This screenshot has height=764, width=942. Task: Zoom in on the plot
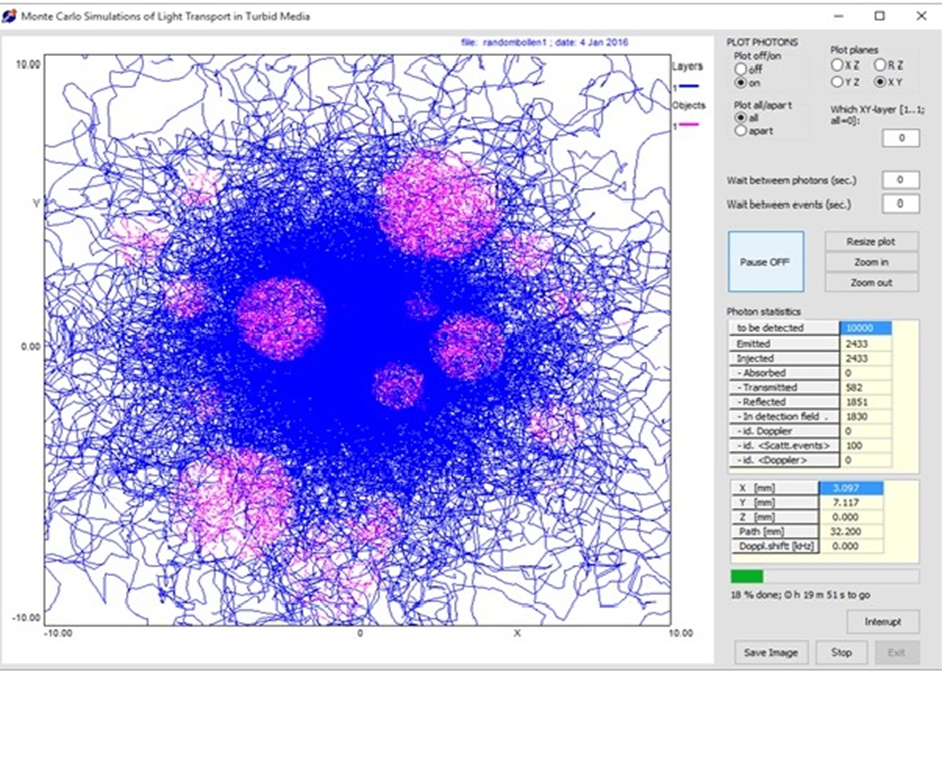[x=870, y=262]
